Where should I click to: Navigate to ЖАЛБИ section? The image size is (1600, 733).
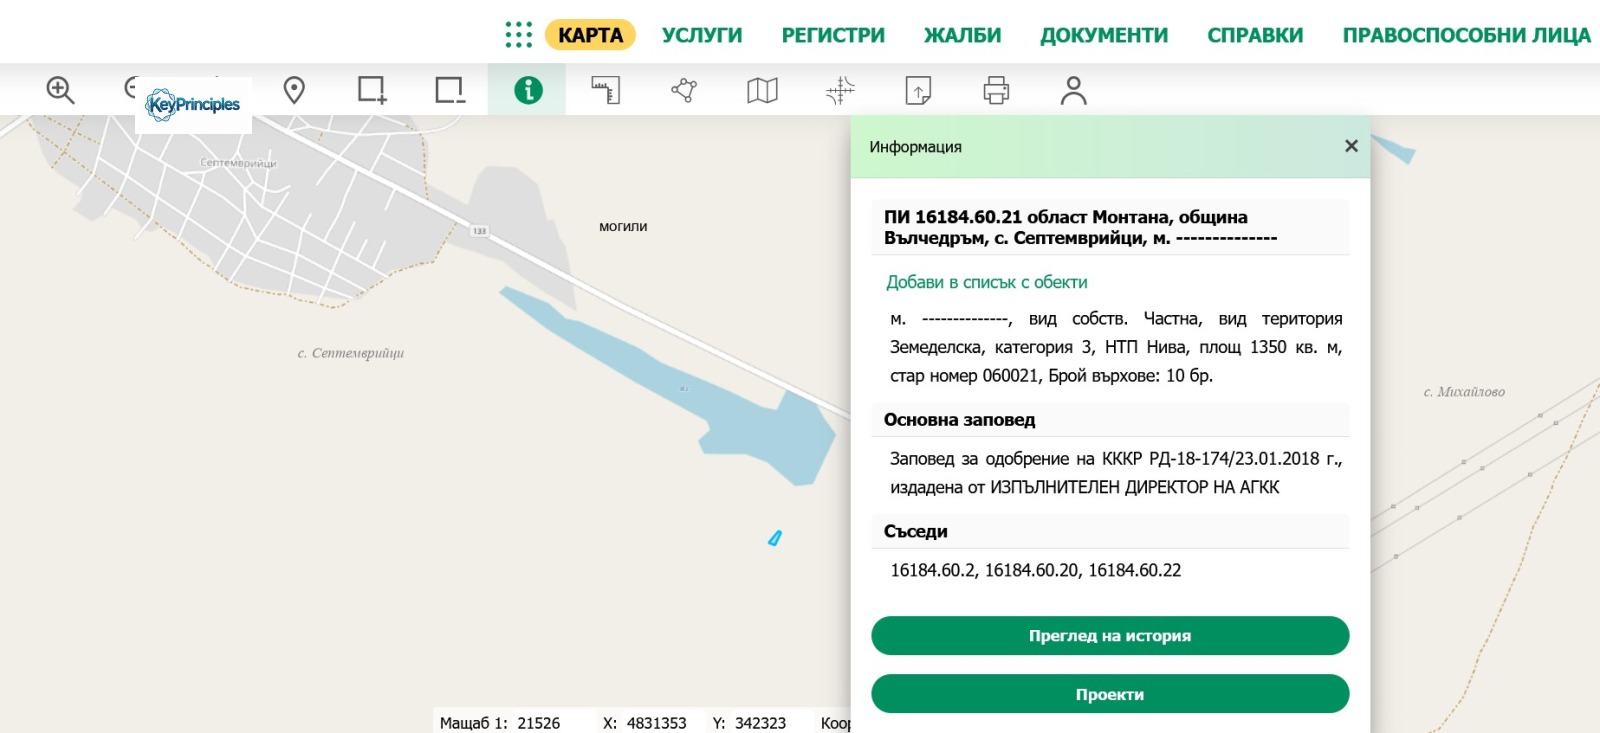pyautogui.click(x=962, y=35)
